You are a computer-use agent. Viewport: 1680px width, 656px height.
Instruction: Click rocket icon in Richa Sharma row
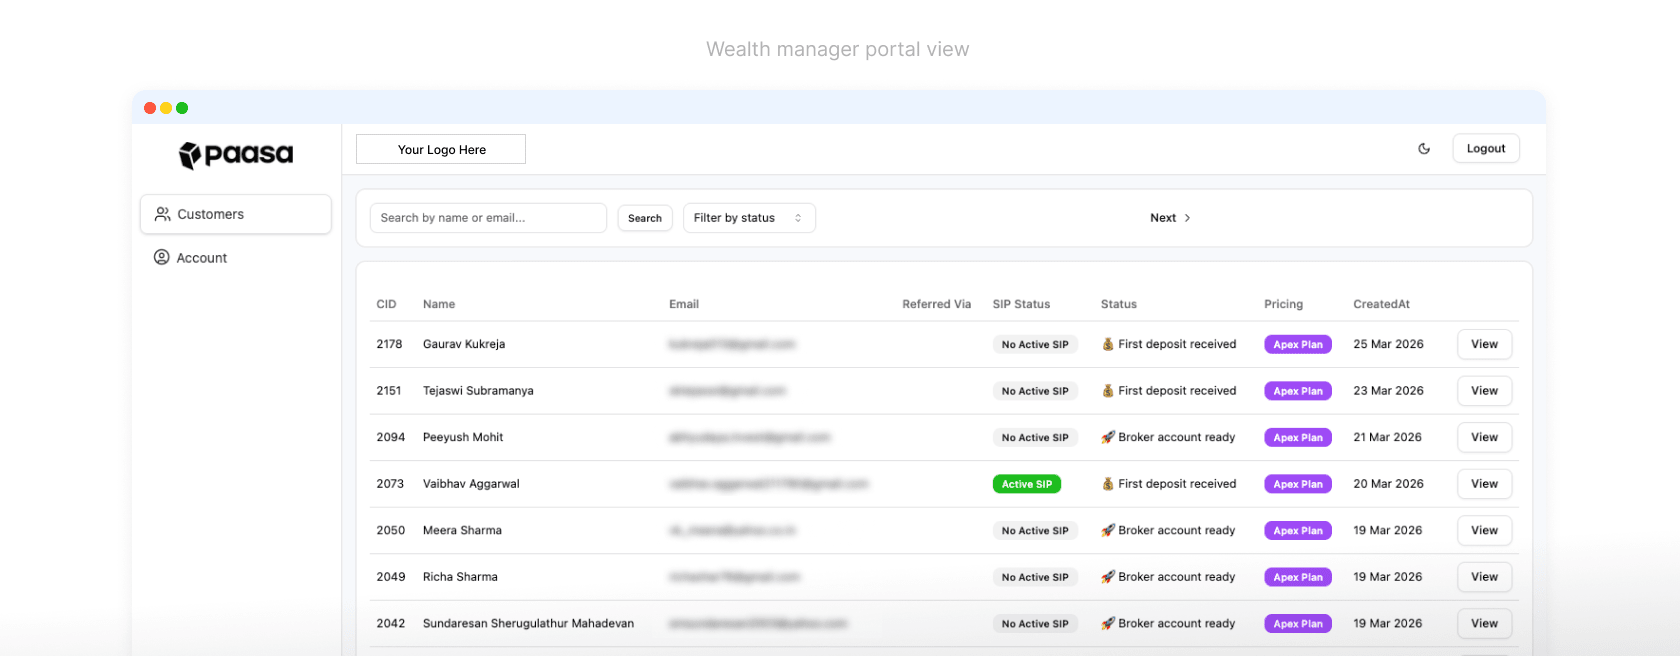(1108, 577)
